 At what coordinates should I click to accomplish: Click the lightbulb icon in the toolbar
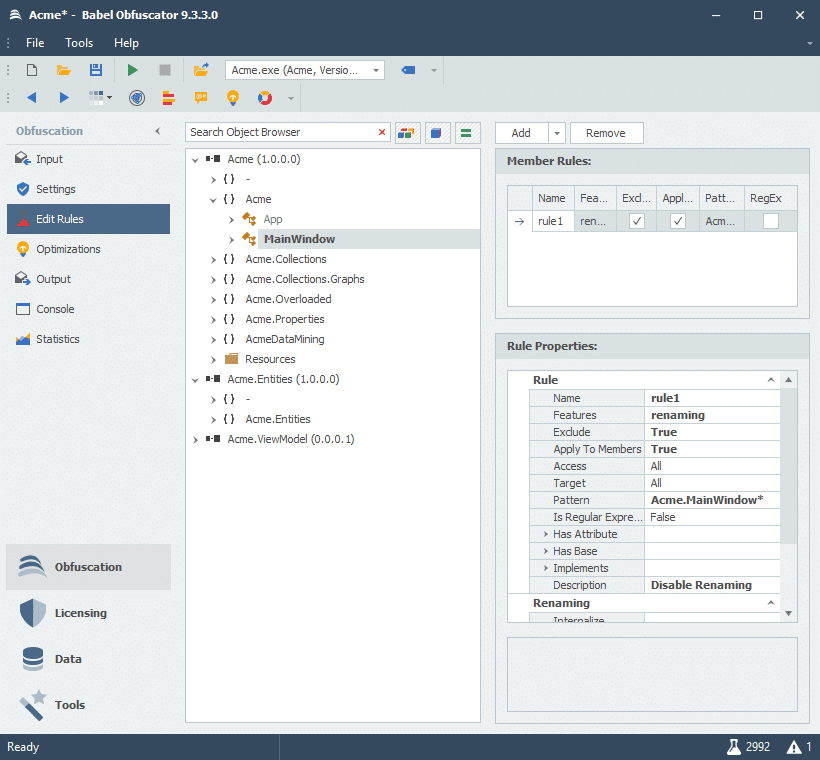(x=233, y=98)
